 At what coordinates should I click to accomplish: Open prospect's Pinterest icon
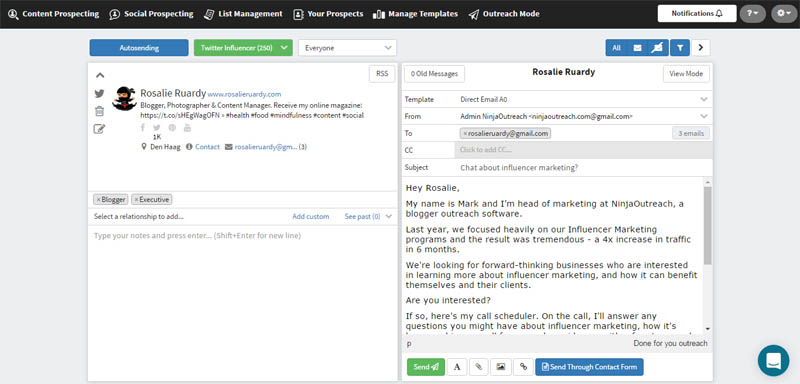point(172,127)
